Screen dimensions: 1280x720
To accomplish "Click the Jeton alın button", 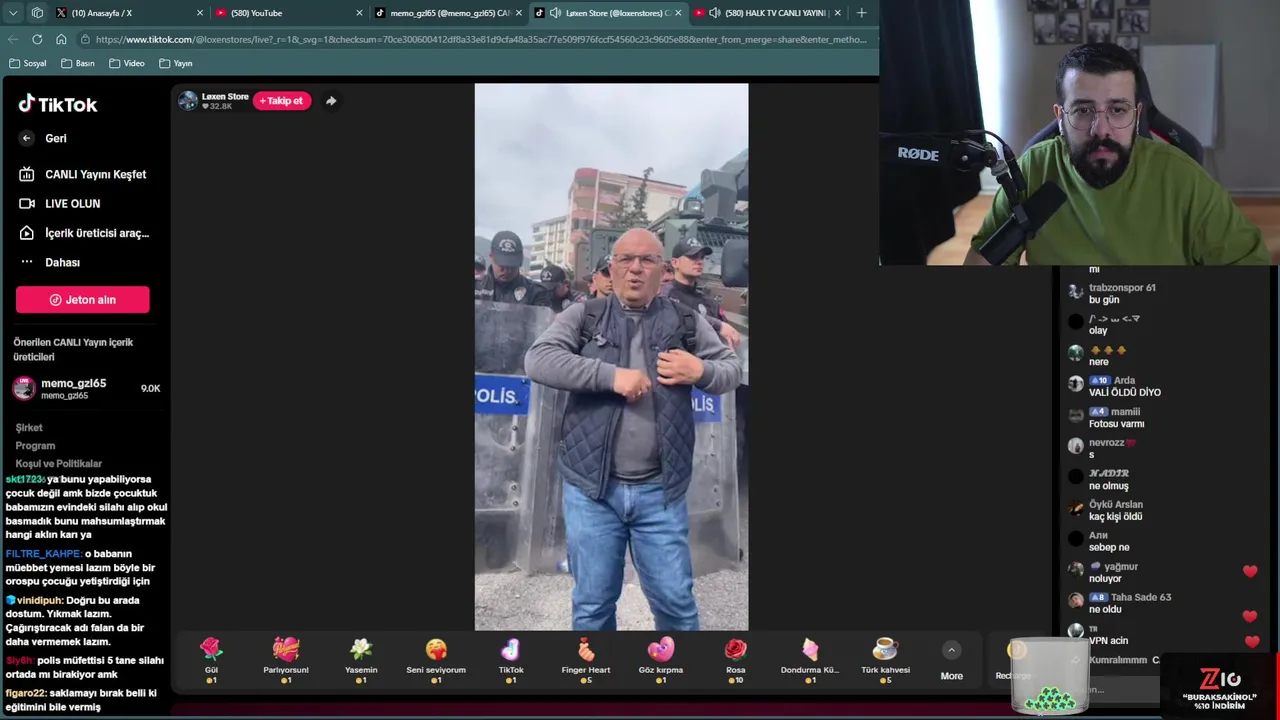I will point(82,299).
